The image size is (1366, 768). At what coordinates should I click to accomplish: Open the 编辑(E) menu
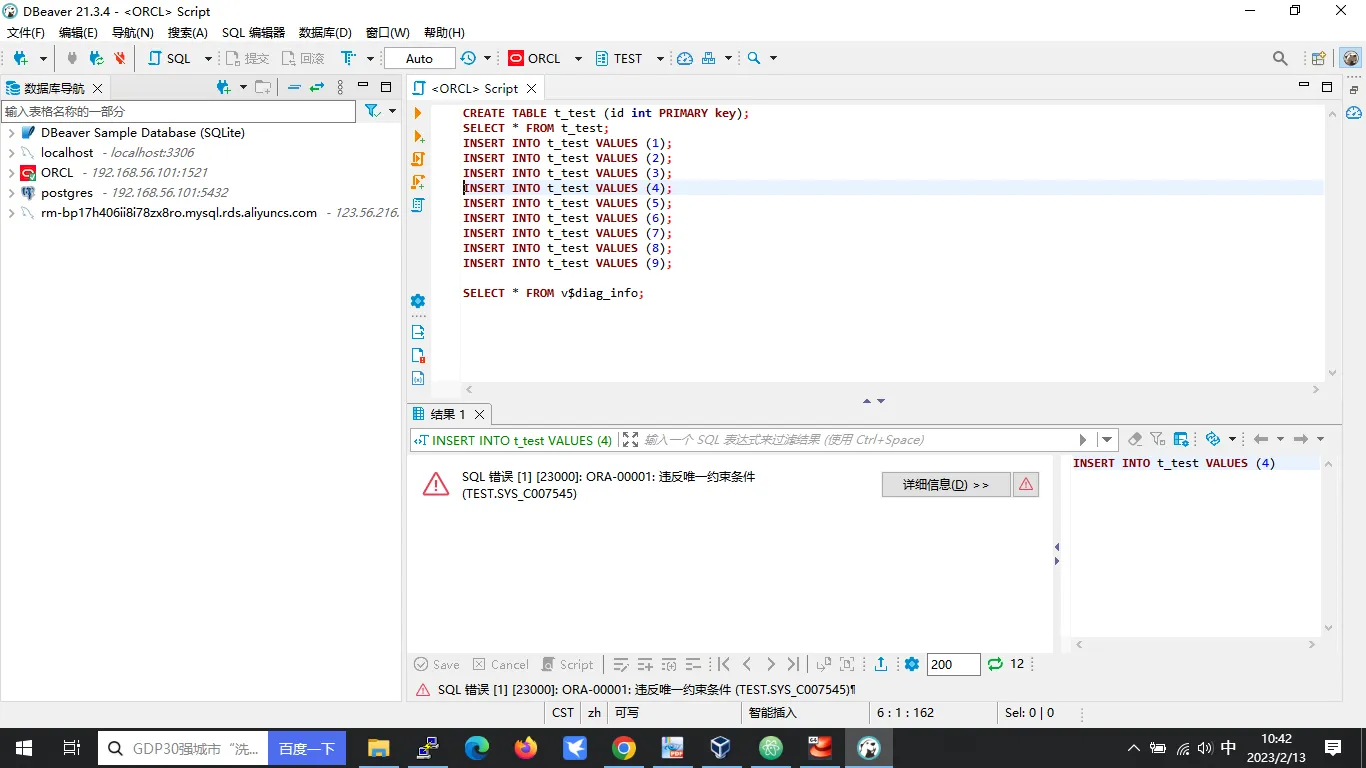pos(78,33)
